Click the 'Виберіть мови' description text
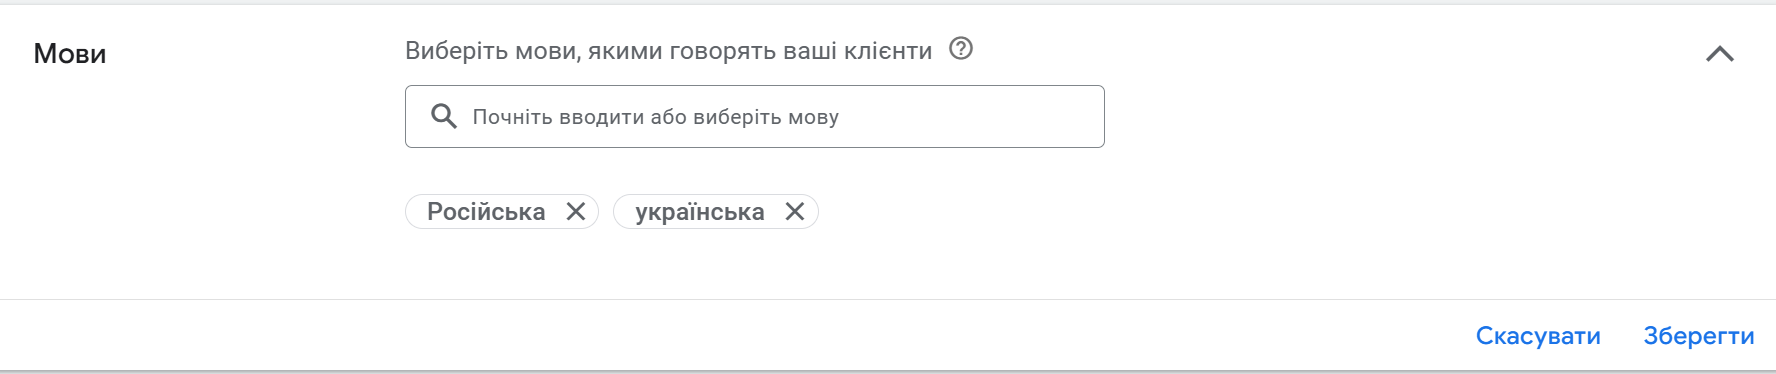The height and width of the screenshot is (374, 1776). click(668, 50)
